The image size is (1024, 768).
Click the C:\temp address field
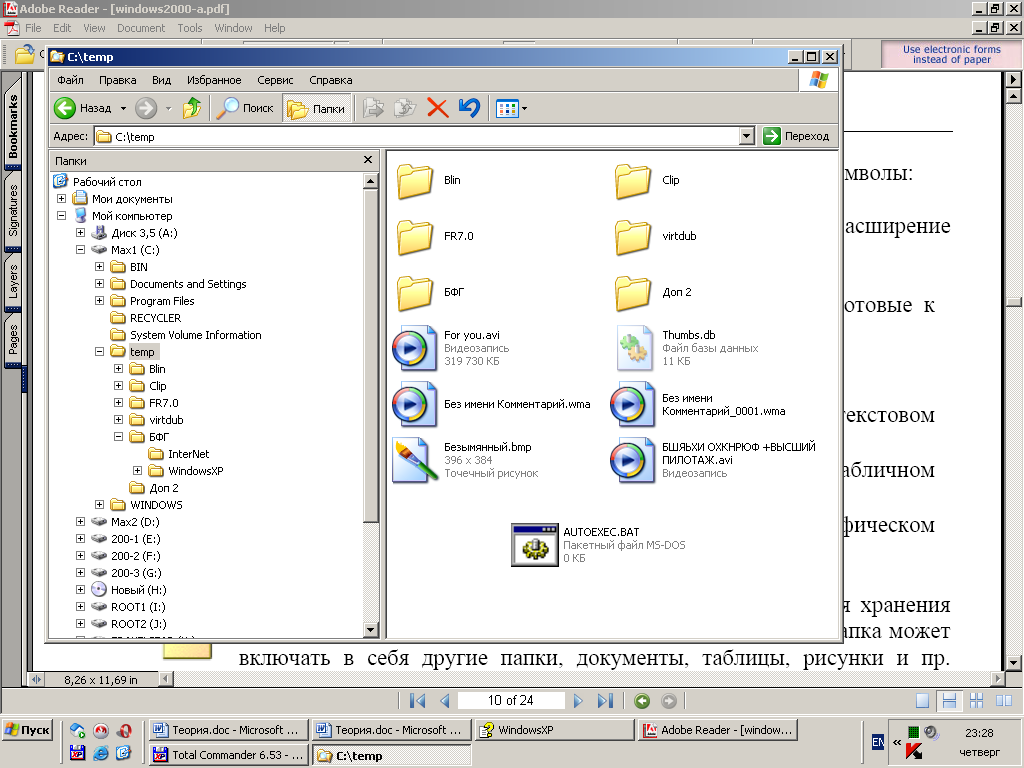(x=417, y=136)
